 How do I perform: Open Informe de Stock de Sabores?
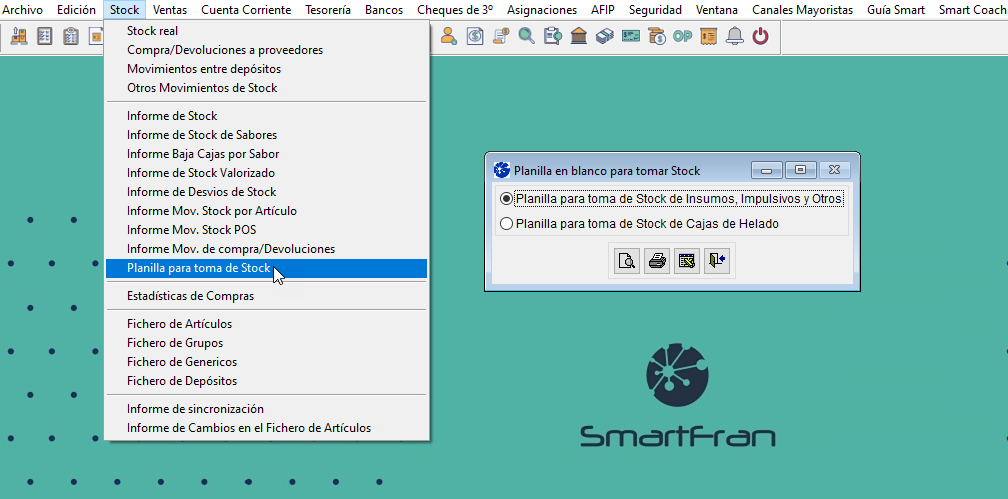coord(266,135)
